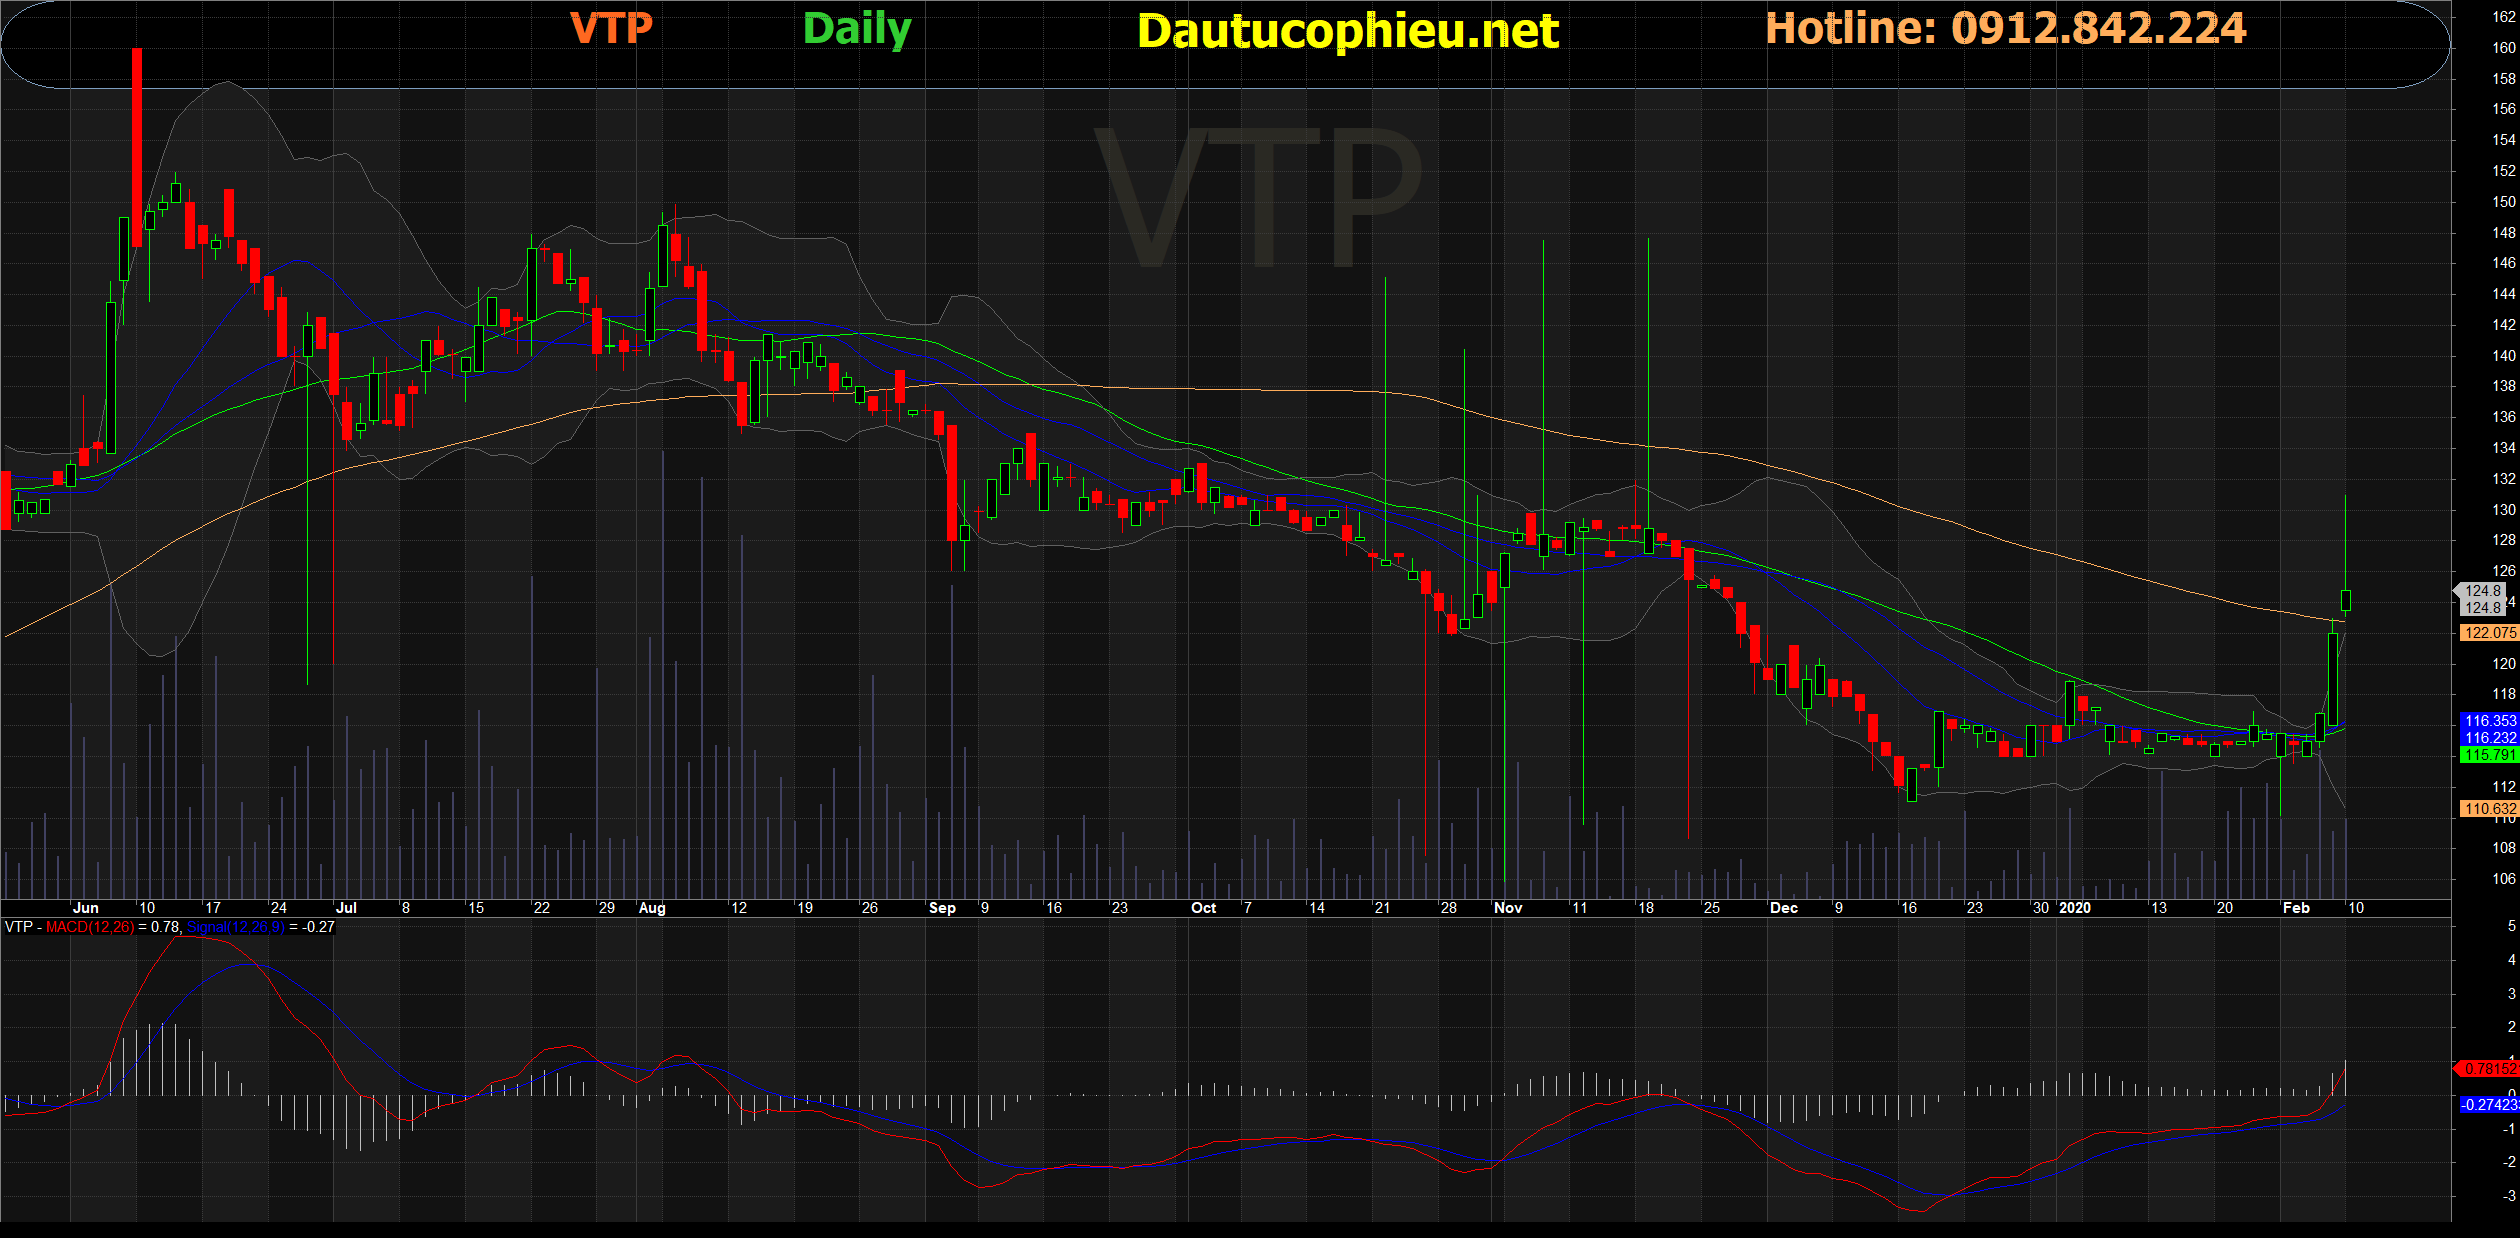This screenshot has height=1238, width=2520.
Task: Select the blue 116.232 price tag
Action: click(x=2489, y=738)
